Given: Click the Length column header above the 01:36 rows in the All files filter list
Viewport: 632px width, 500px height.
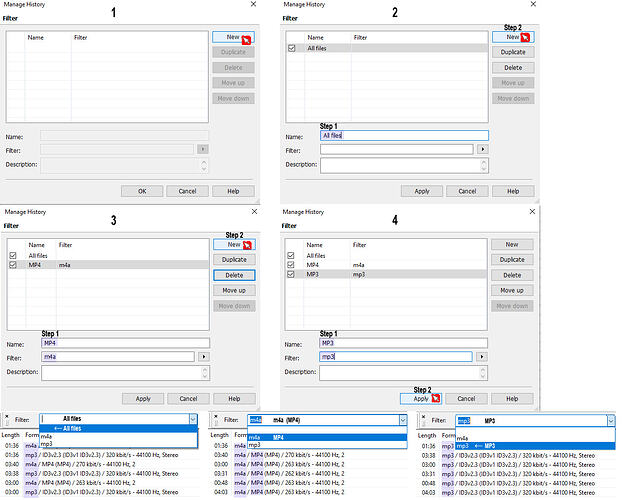Looking at the screenshot, I should (x=10, y=435).
